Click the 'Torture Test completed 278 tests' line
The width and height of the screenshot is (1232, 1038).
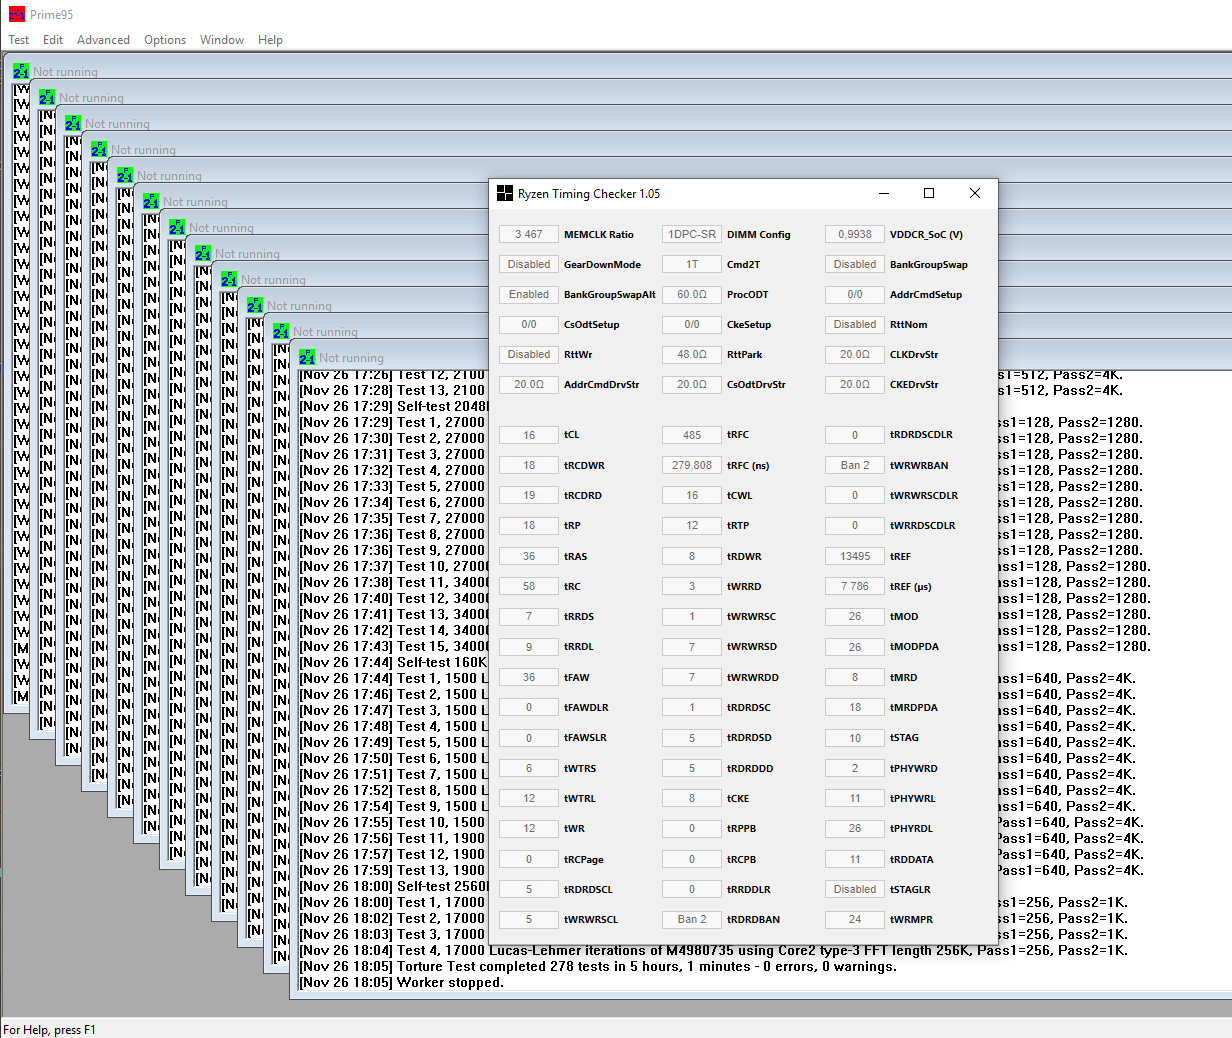click(598, 966)
